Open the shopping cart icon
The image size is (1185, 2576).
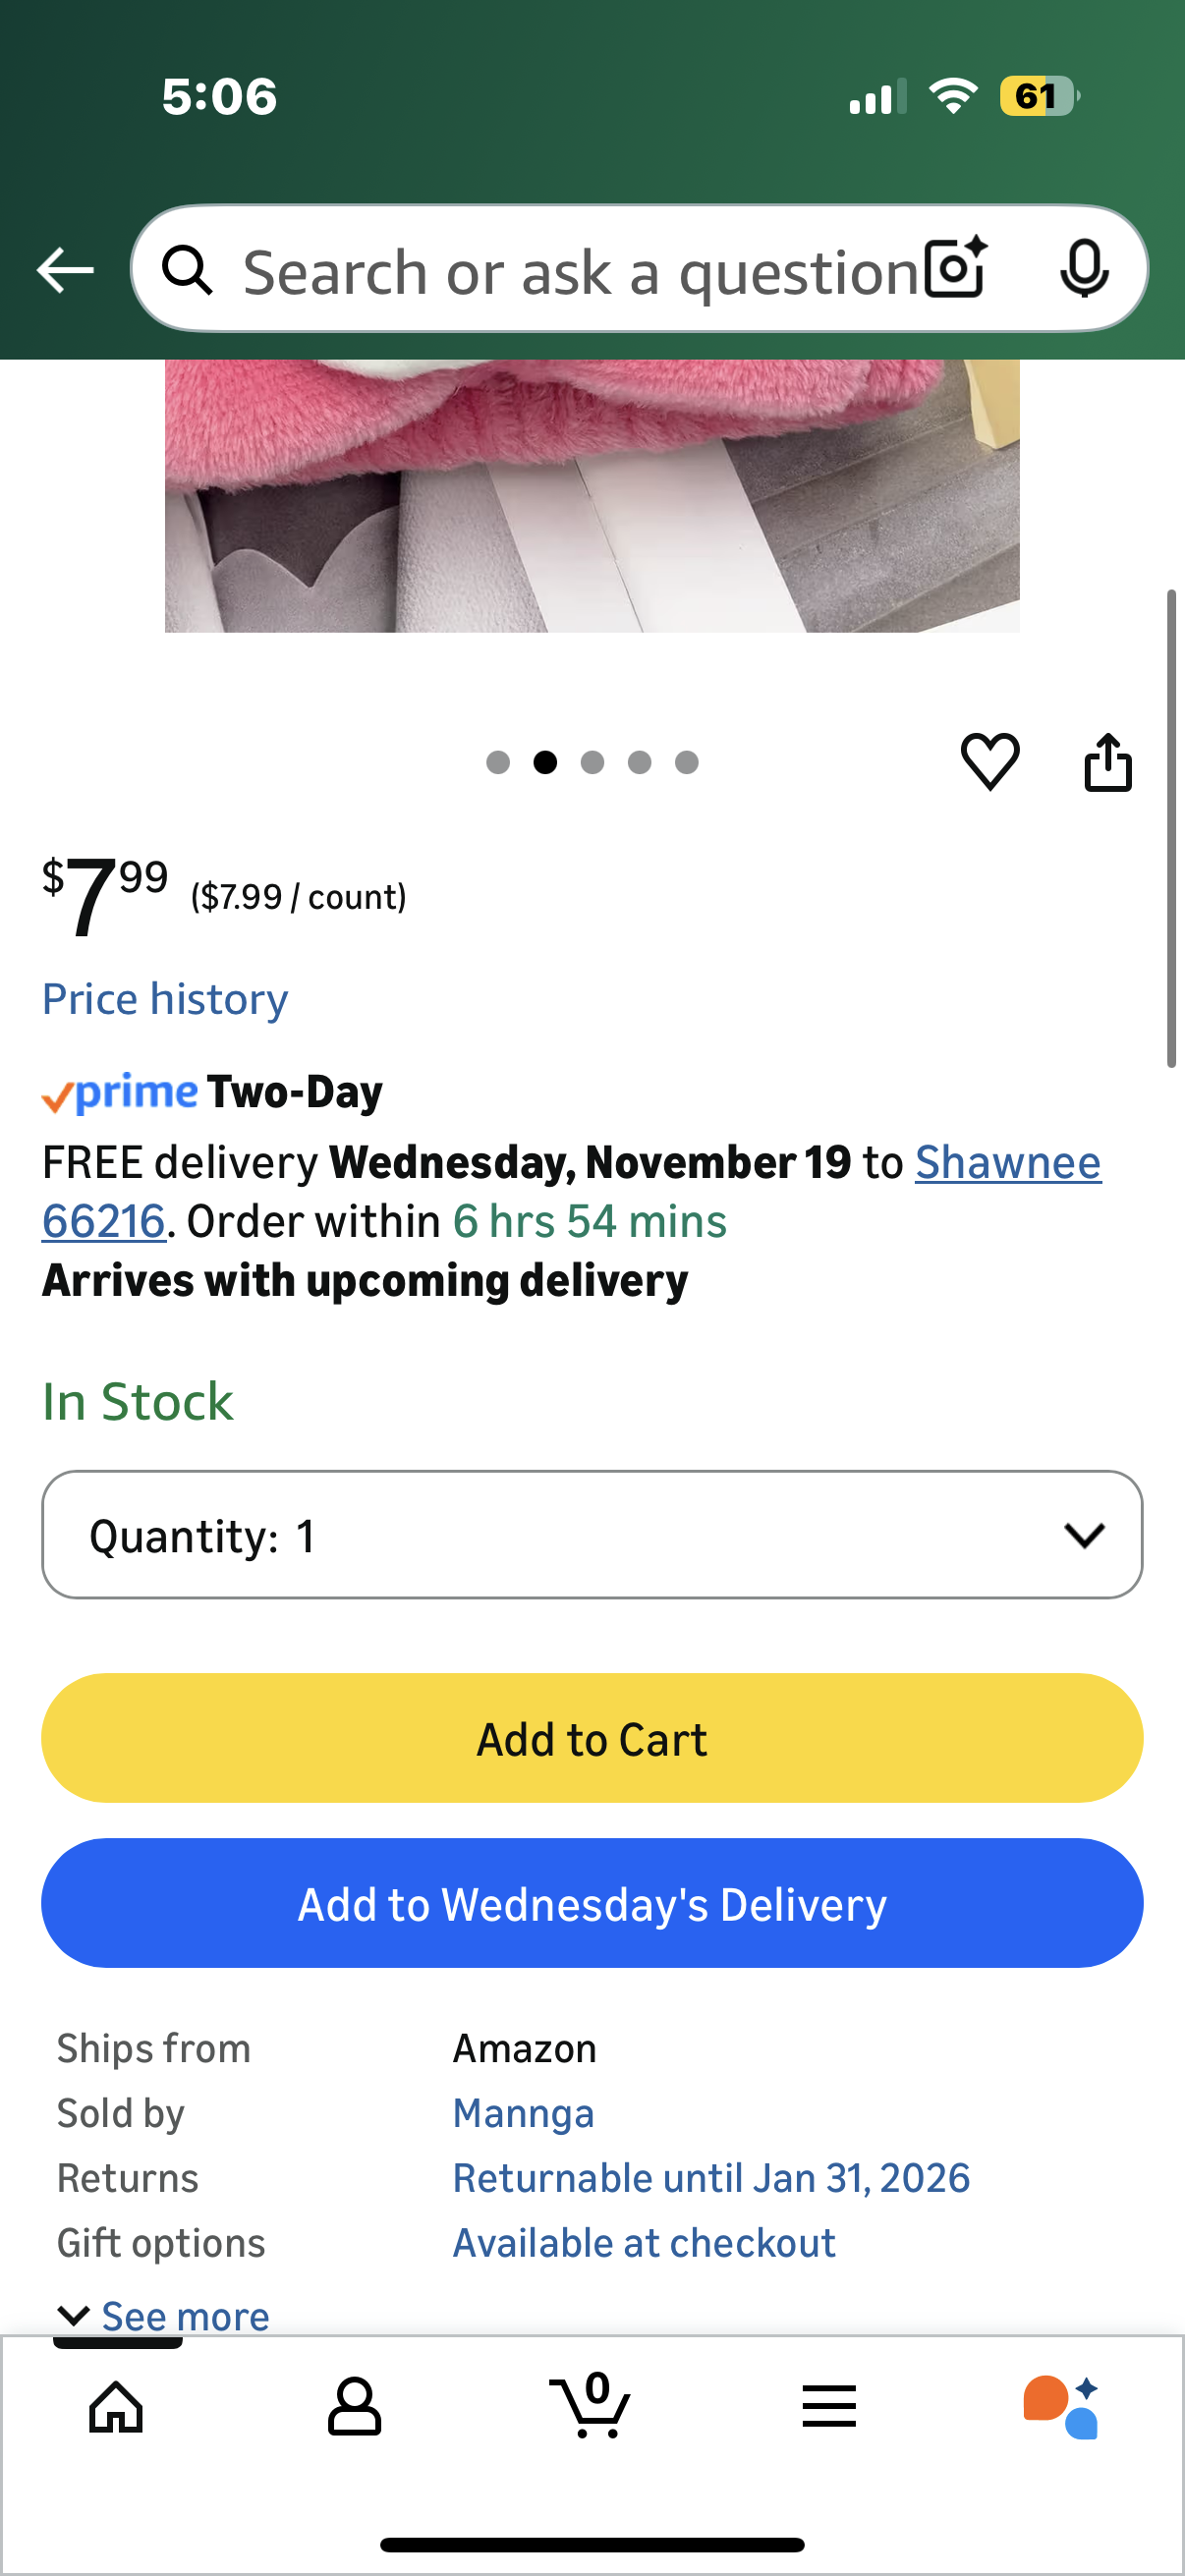click(x=591, y=2406)
